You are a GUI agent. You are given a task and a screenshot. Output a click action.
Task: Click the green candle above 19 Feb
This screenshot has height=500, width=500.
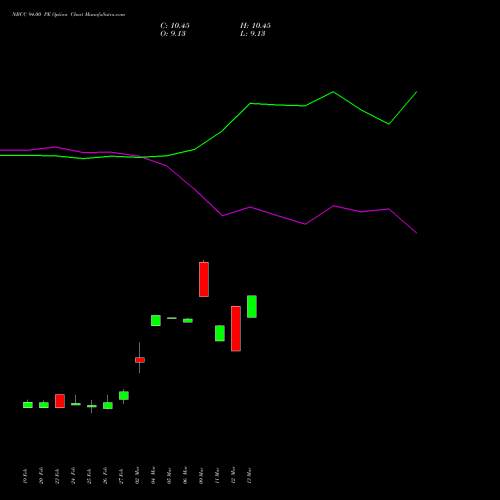coord(28,405)
